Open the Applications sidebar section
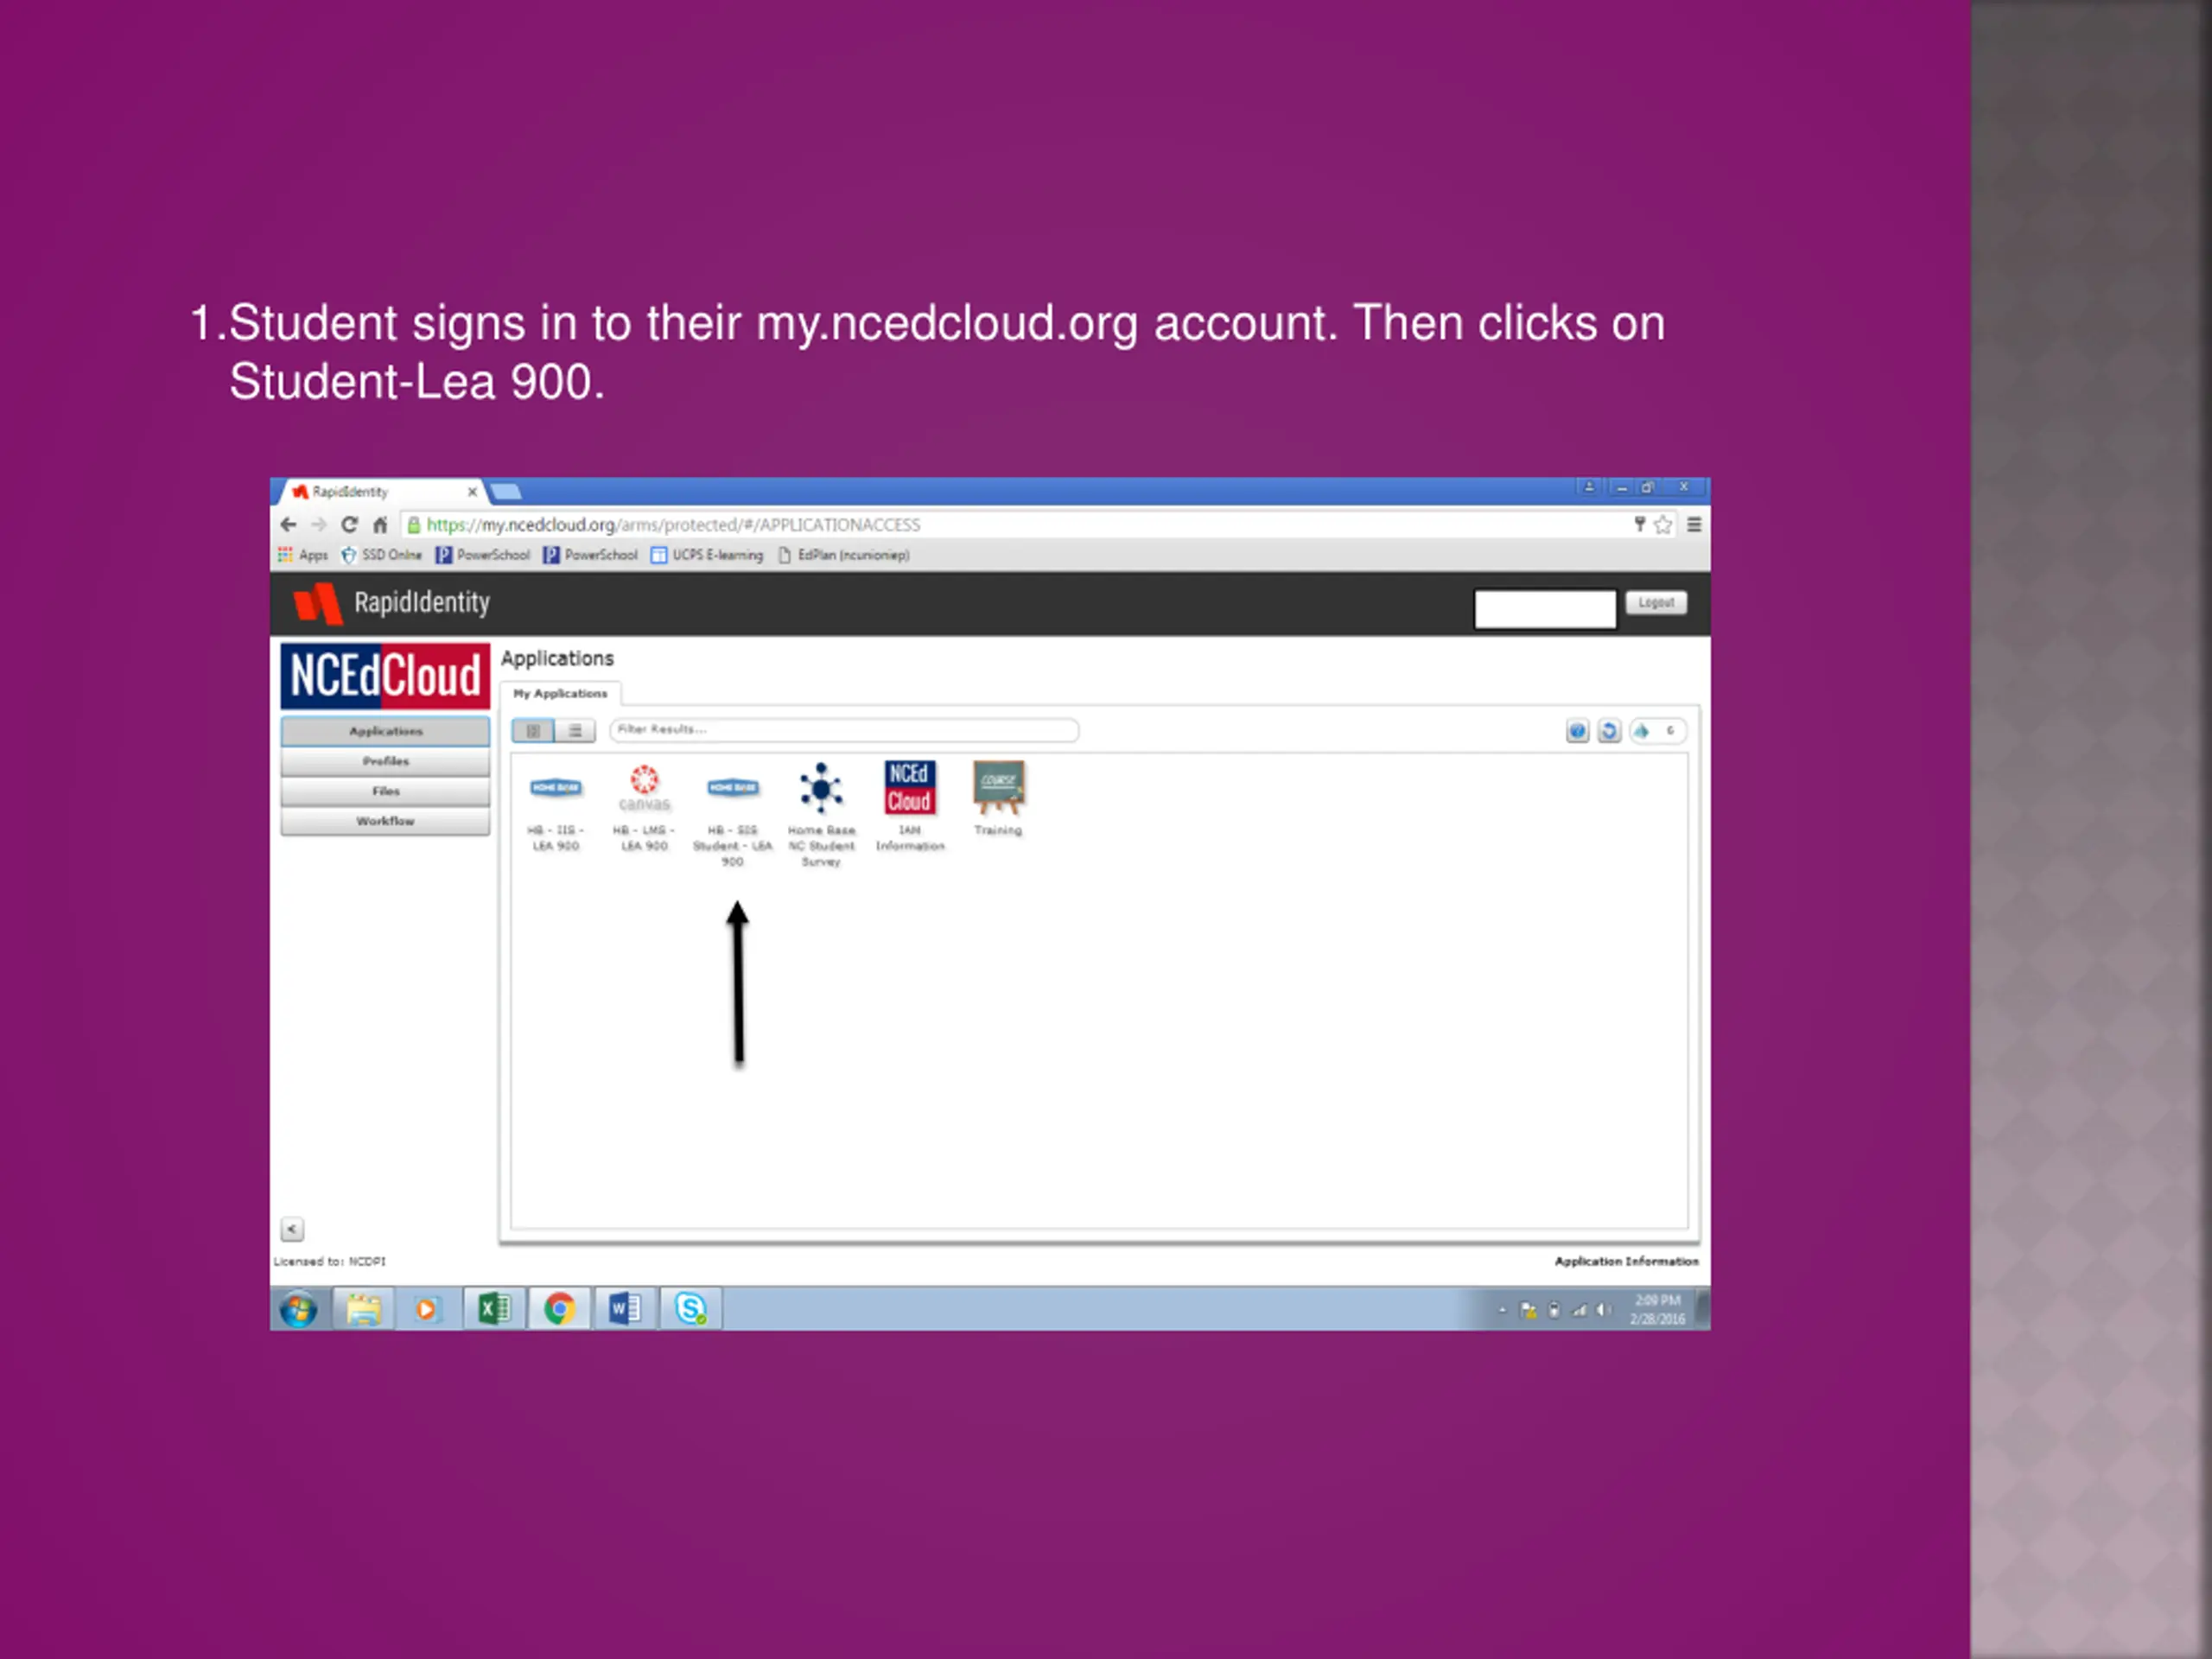Screen dimensions: 2212x1659 385,731
